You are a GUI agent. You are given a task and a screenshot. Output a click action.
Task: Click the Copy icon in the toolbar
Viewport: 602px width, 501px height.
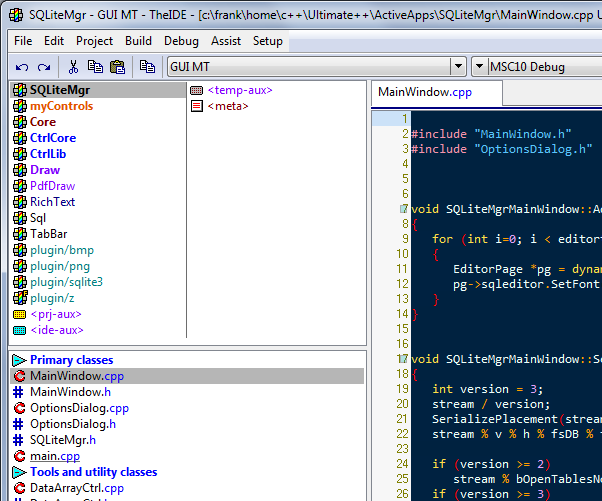point(95,67)
